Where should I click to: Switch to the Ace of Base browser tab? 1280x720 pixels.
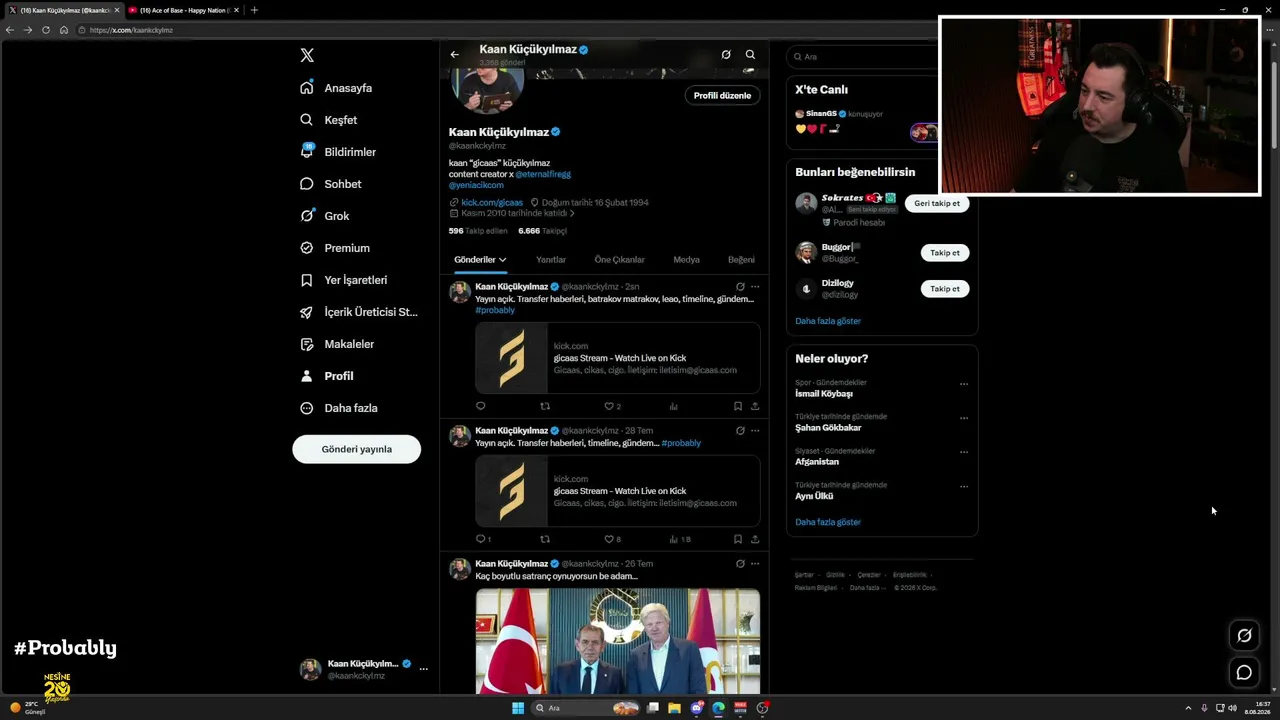(x=183, y=10)
